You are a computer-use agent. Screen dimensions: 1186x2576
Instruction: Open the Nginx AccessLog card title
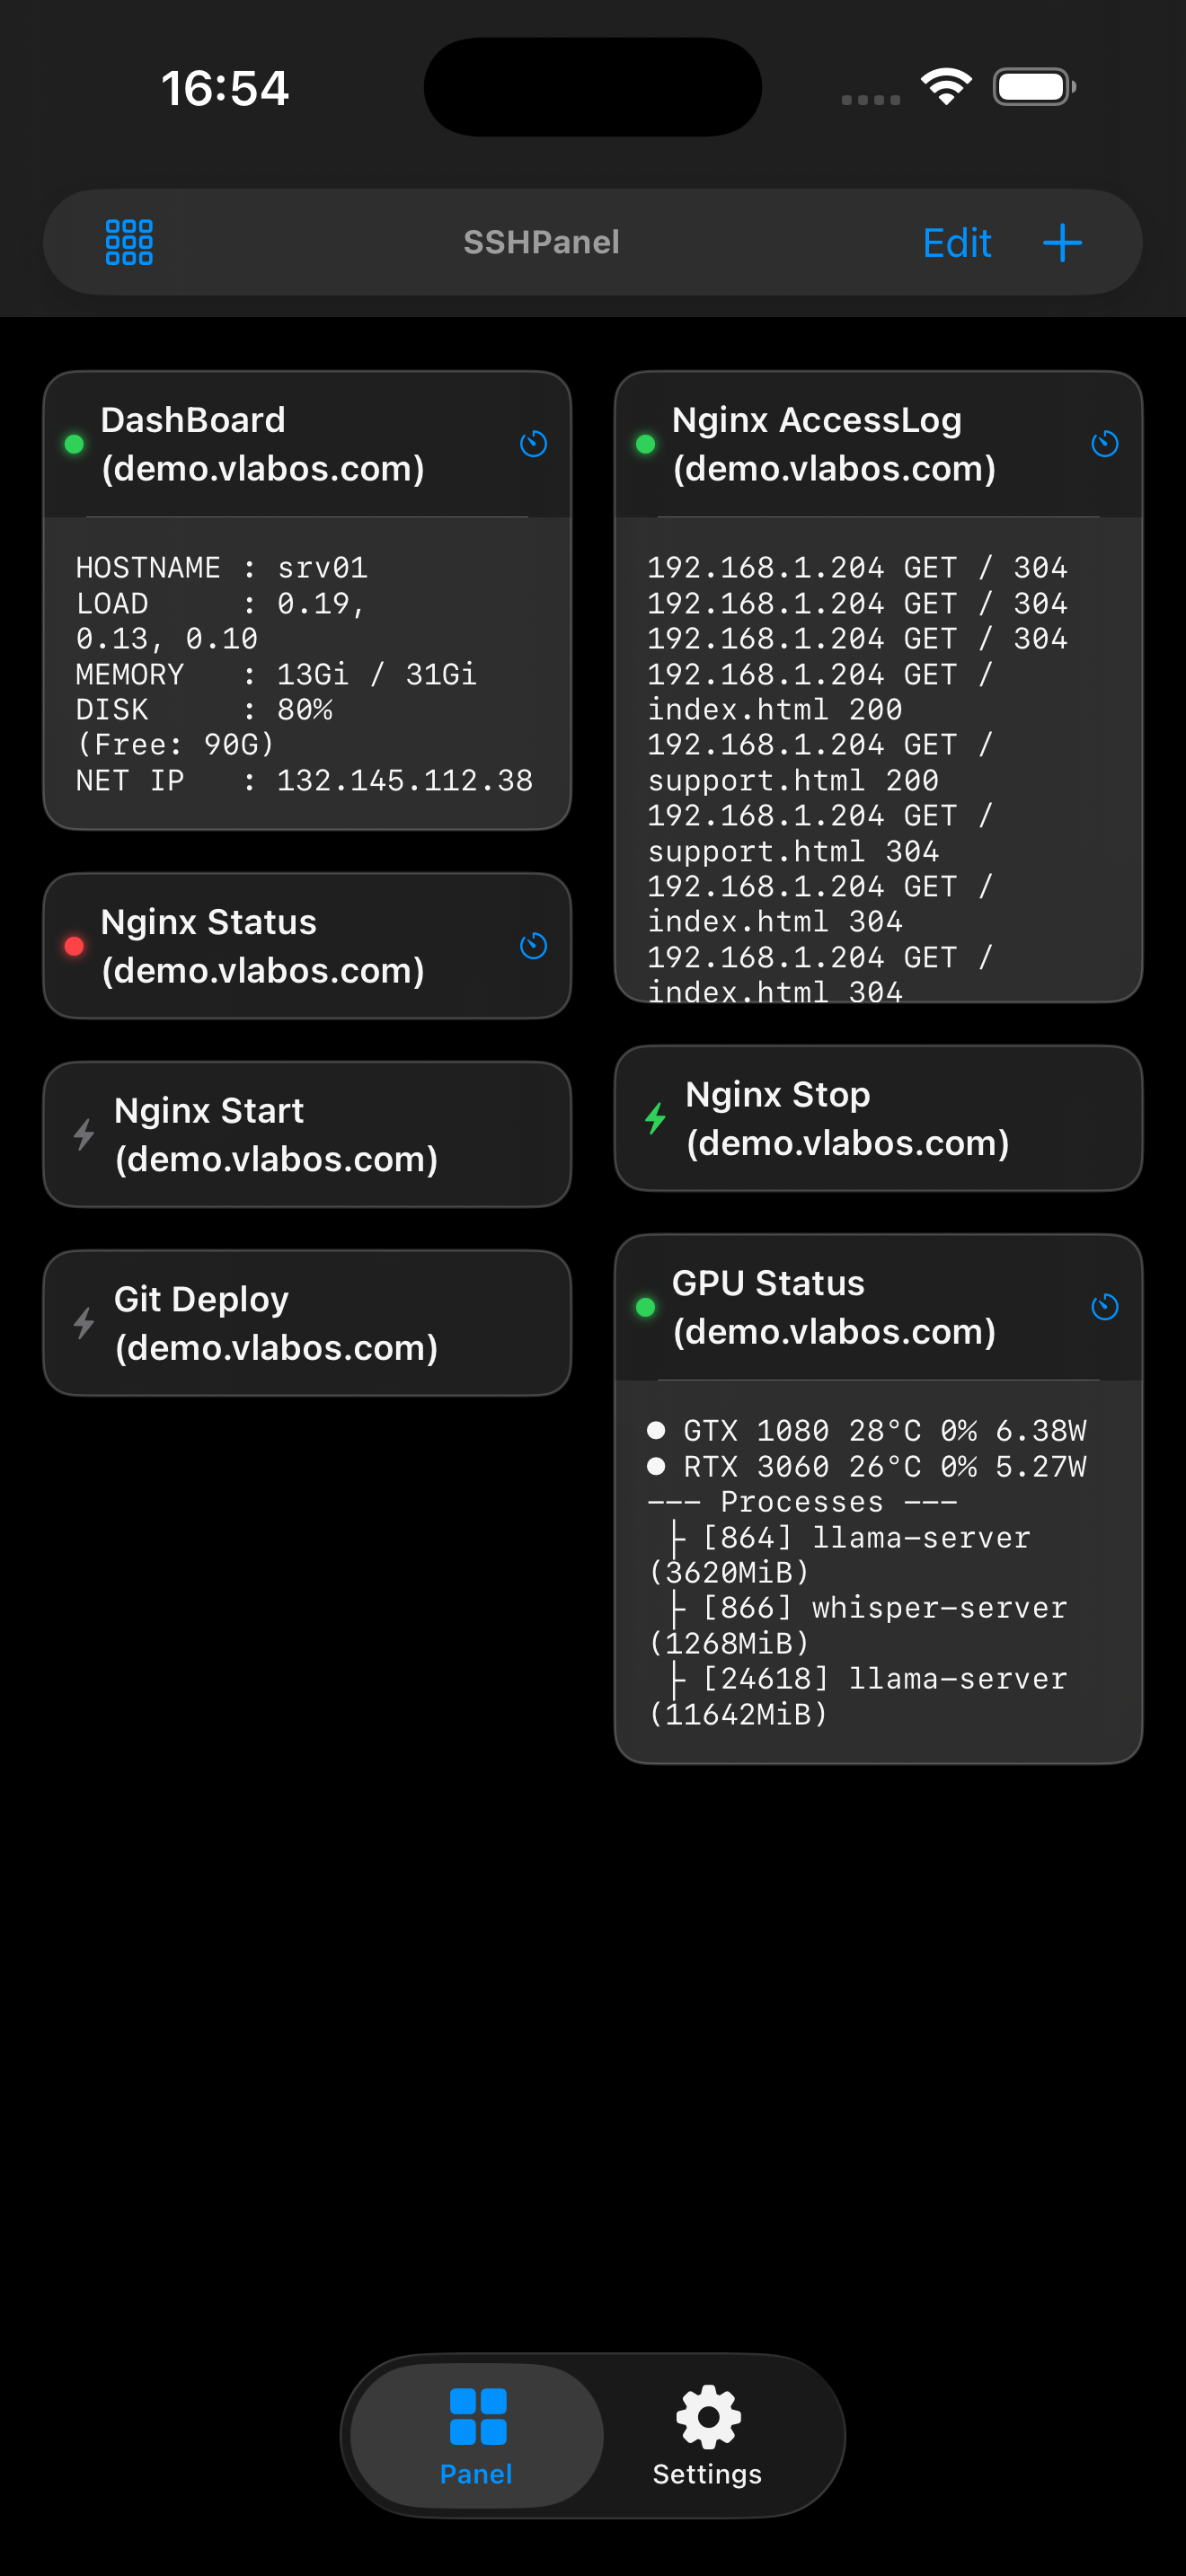click(x=834, y=444)
